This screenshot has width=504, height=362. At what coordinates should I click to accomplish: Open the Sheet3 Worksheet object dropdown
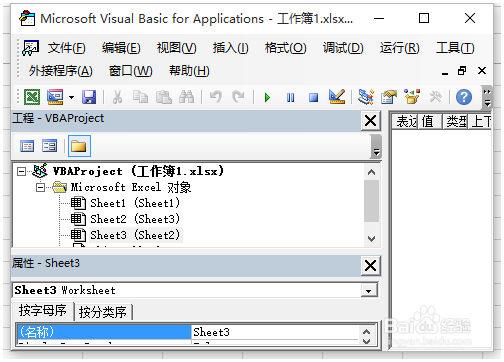point(369,291)
